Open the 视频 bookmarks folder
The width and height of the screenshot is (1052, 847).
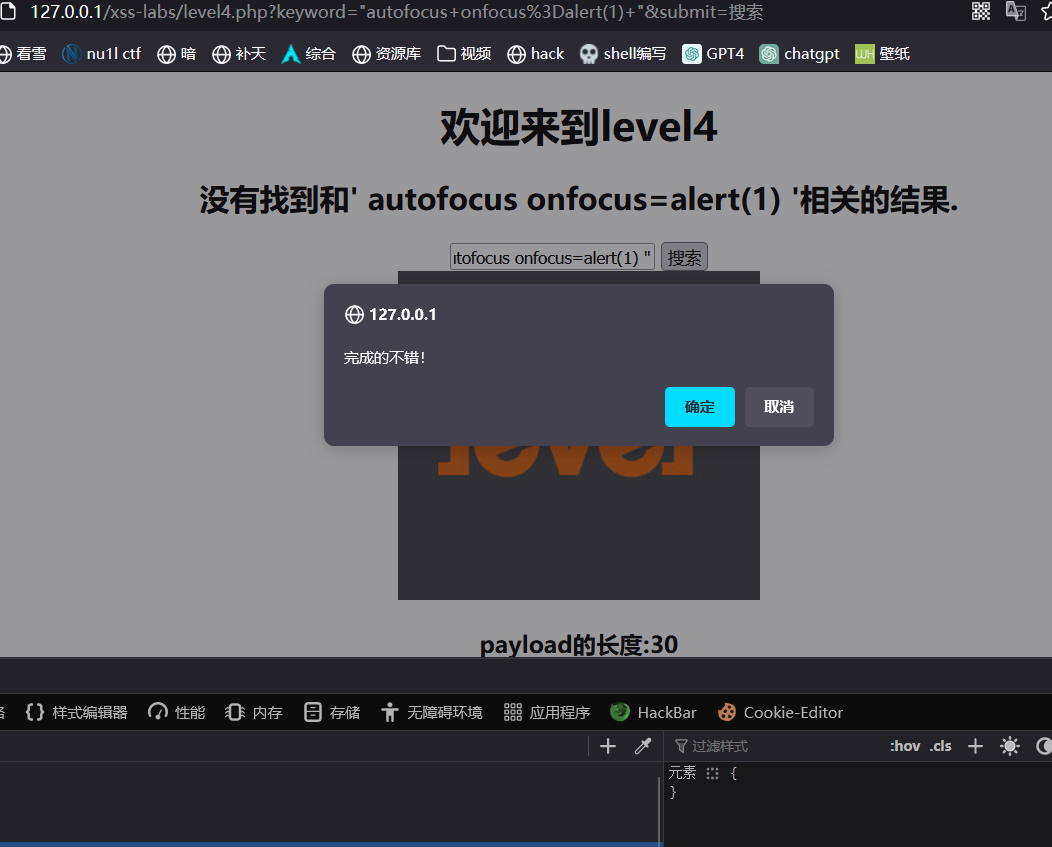[464, 54]
